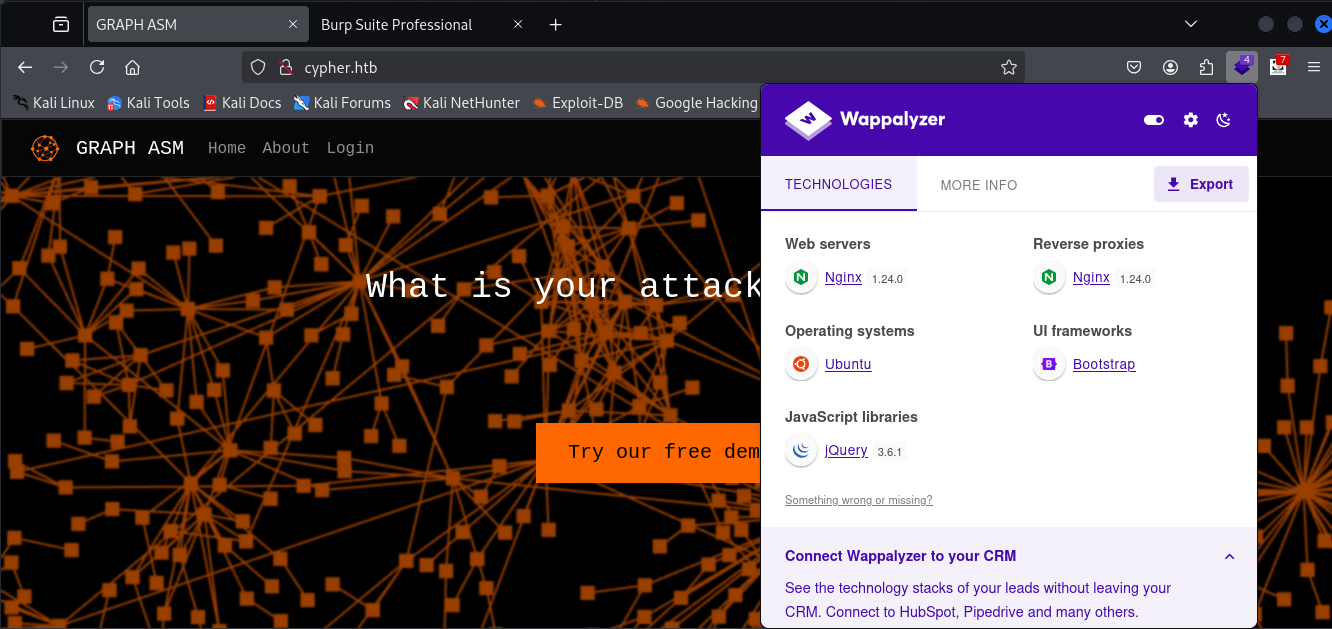Click the Something wrong or missing link

[x=858, y=500]
